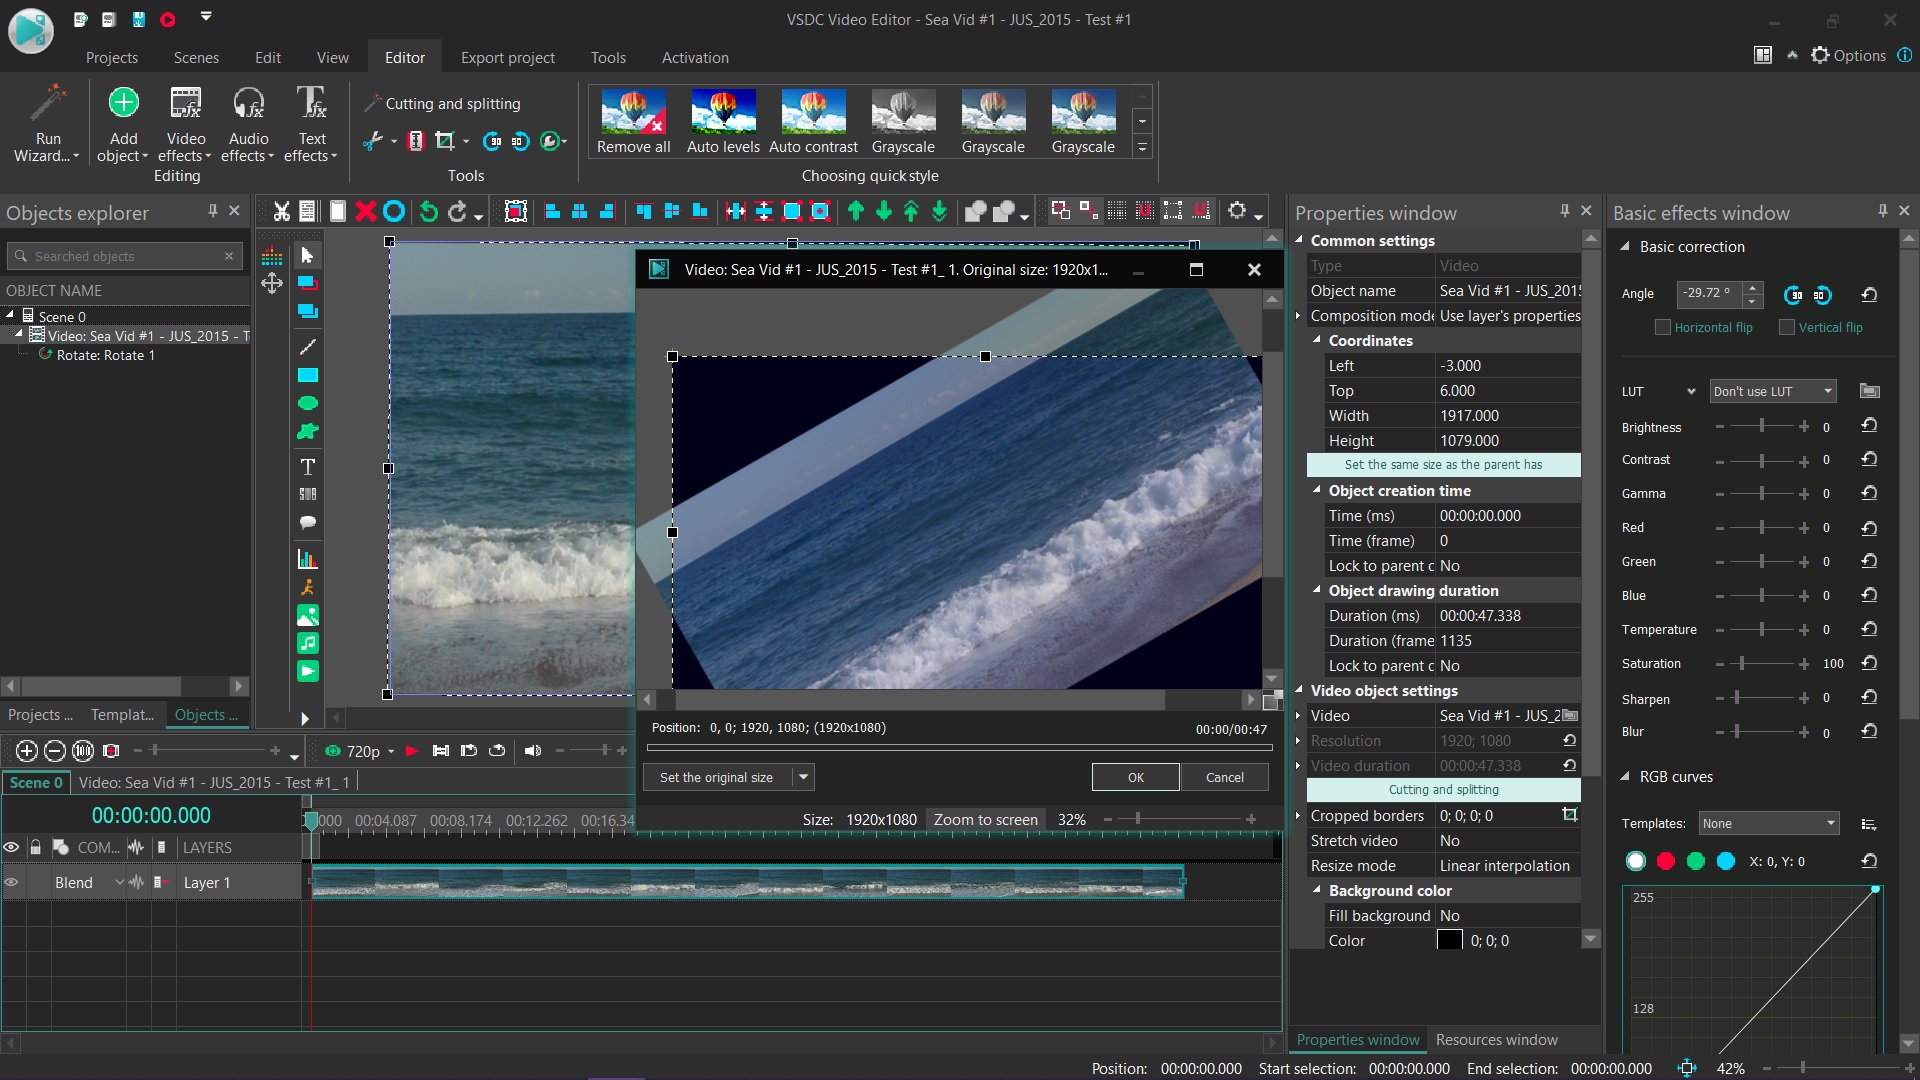This screenshot has width=1920, height=1080.
Task: Open the Export project tab
Action: coord(507,57)
